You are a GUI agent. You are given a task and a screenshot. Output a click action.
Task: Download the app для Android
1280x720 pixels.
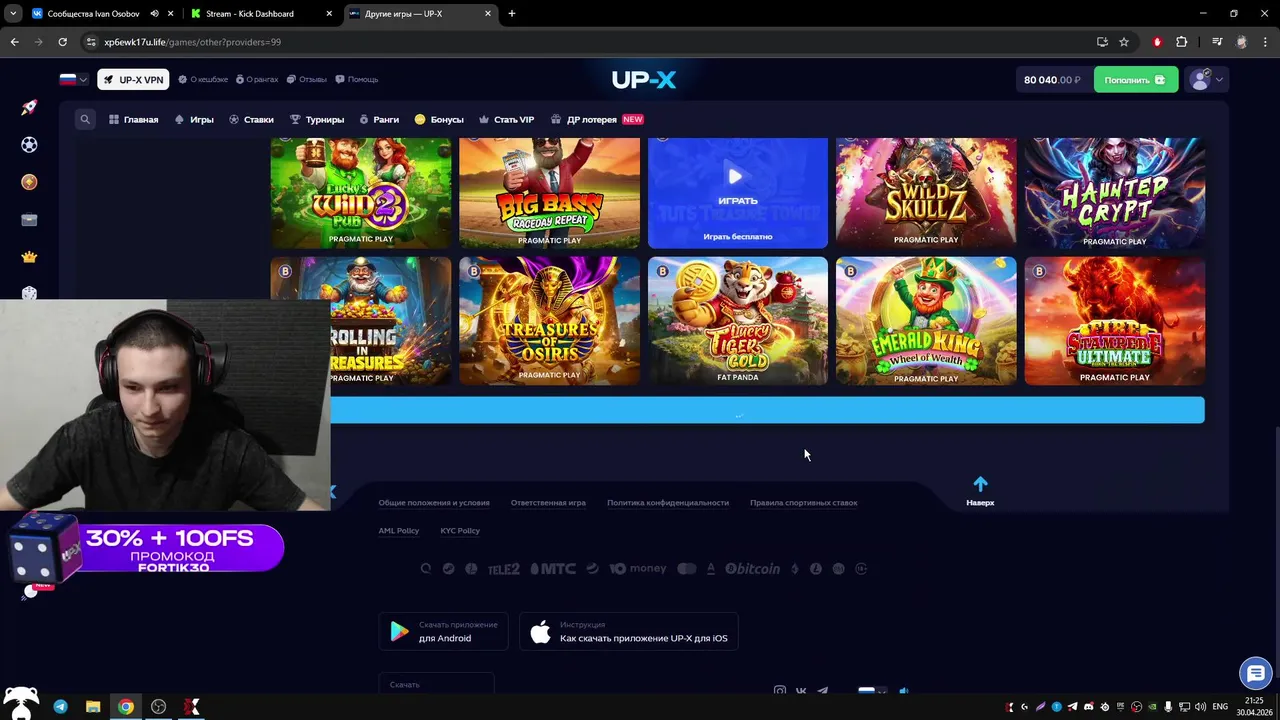point(443,632)
